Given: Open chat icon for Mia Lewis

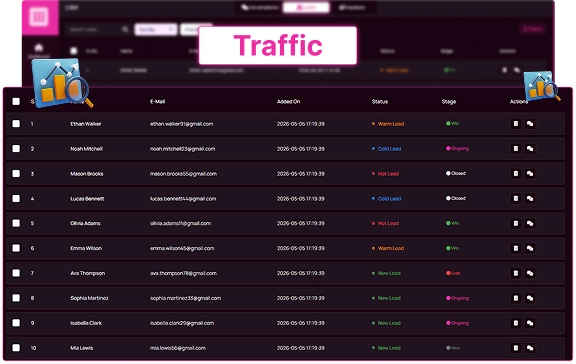Looking at the screenshot, I should pyautogui.click(x=530, y=348).
